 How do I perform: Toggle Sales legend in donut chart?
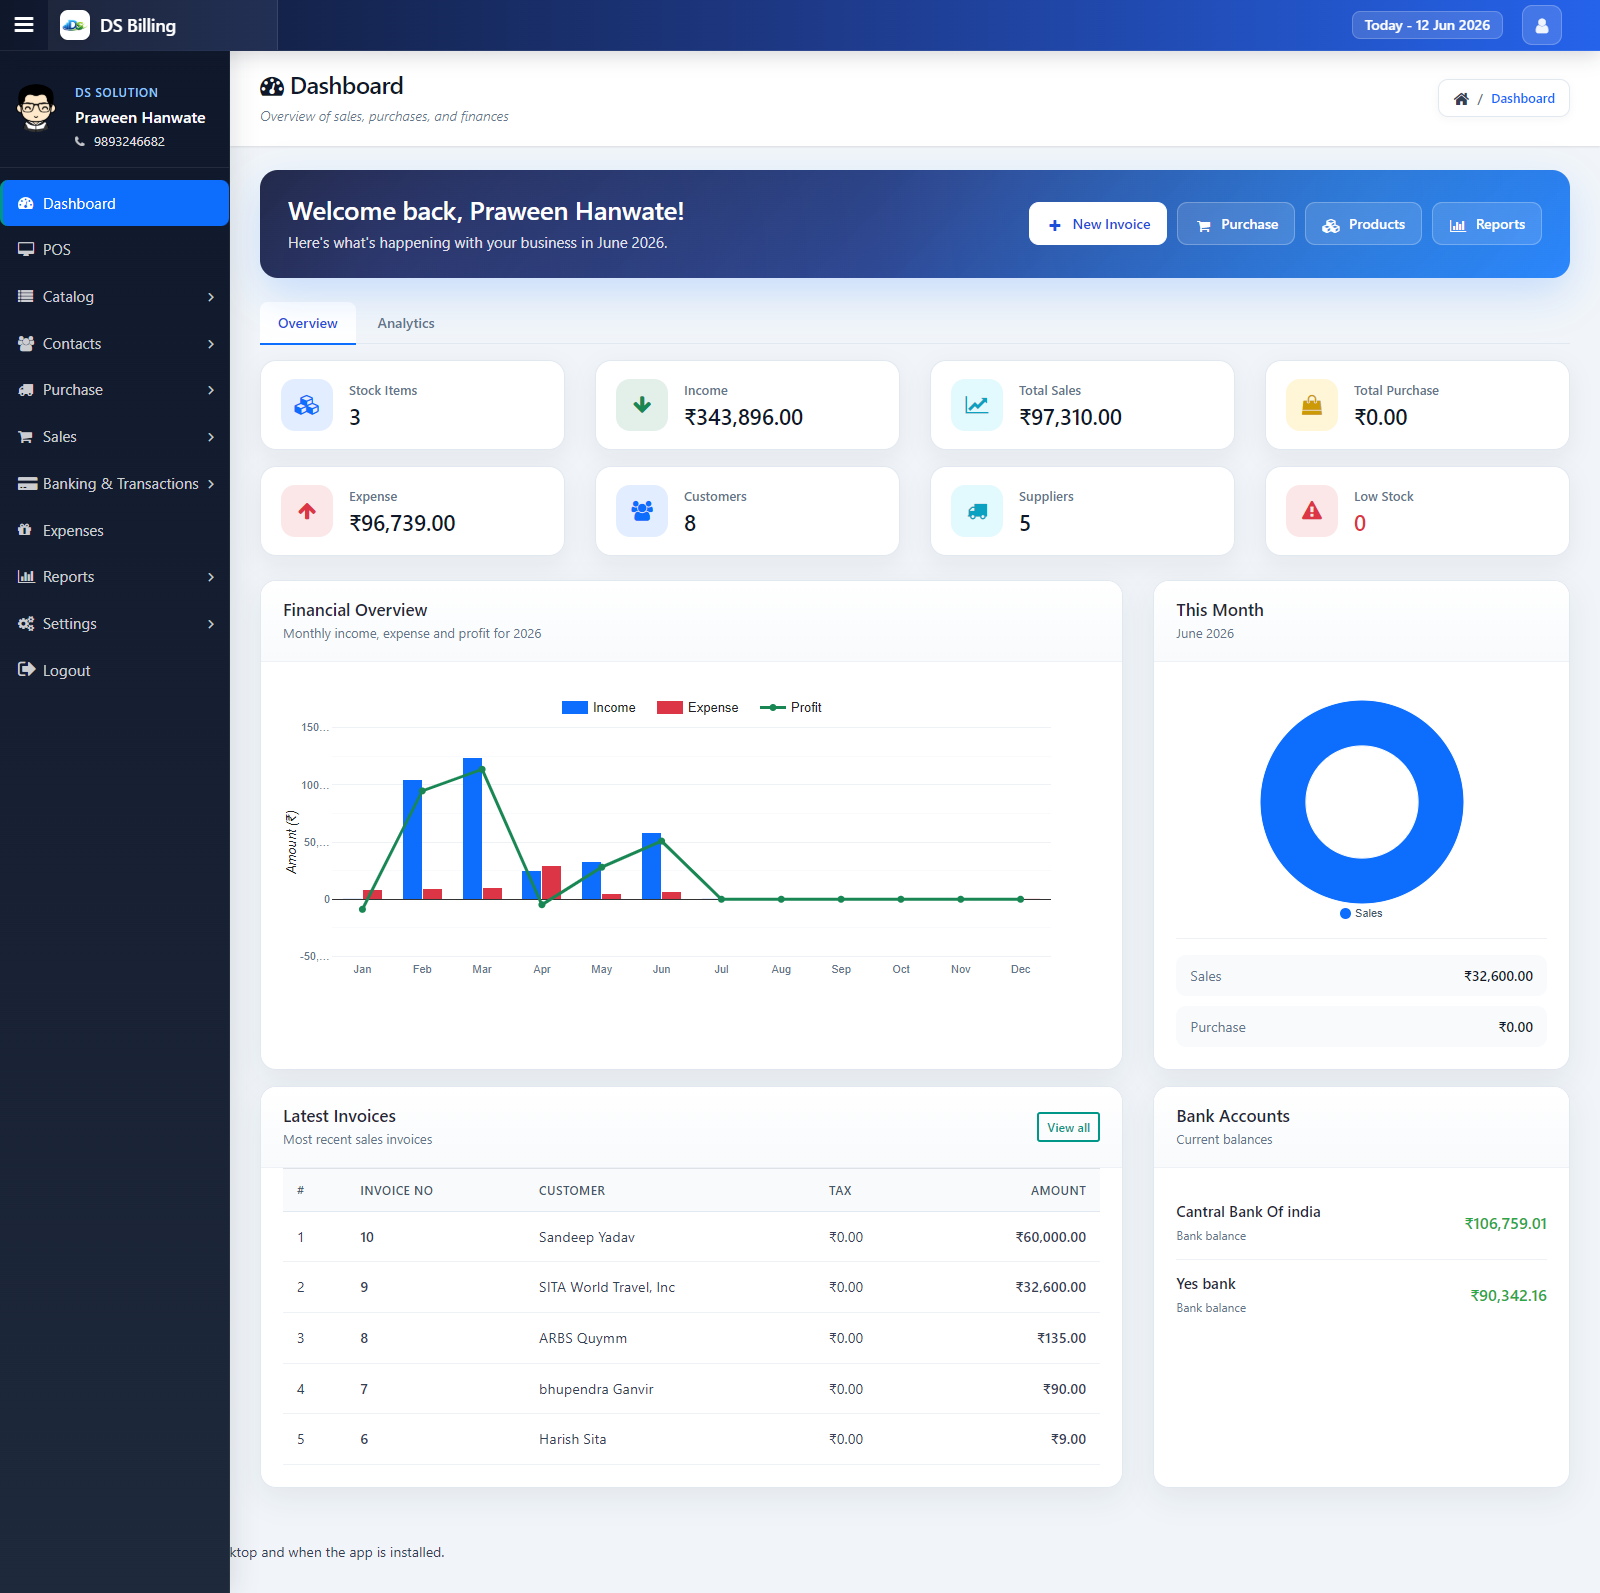(x=1361, y=913)
